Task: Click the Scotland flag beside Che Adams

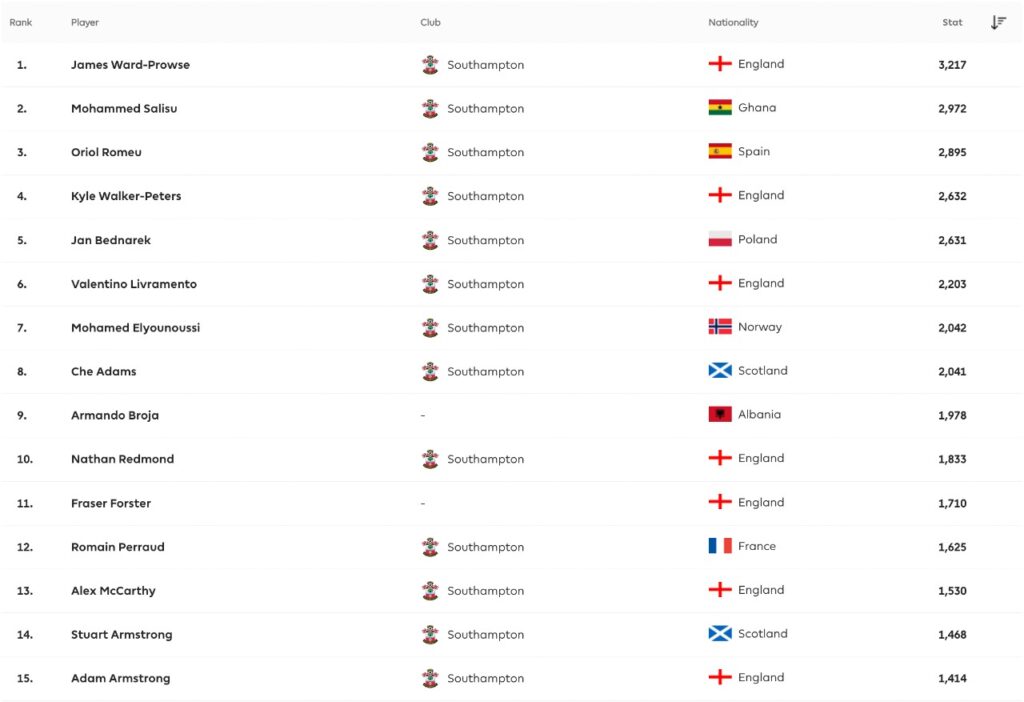Action: (720, 370)
